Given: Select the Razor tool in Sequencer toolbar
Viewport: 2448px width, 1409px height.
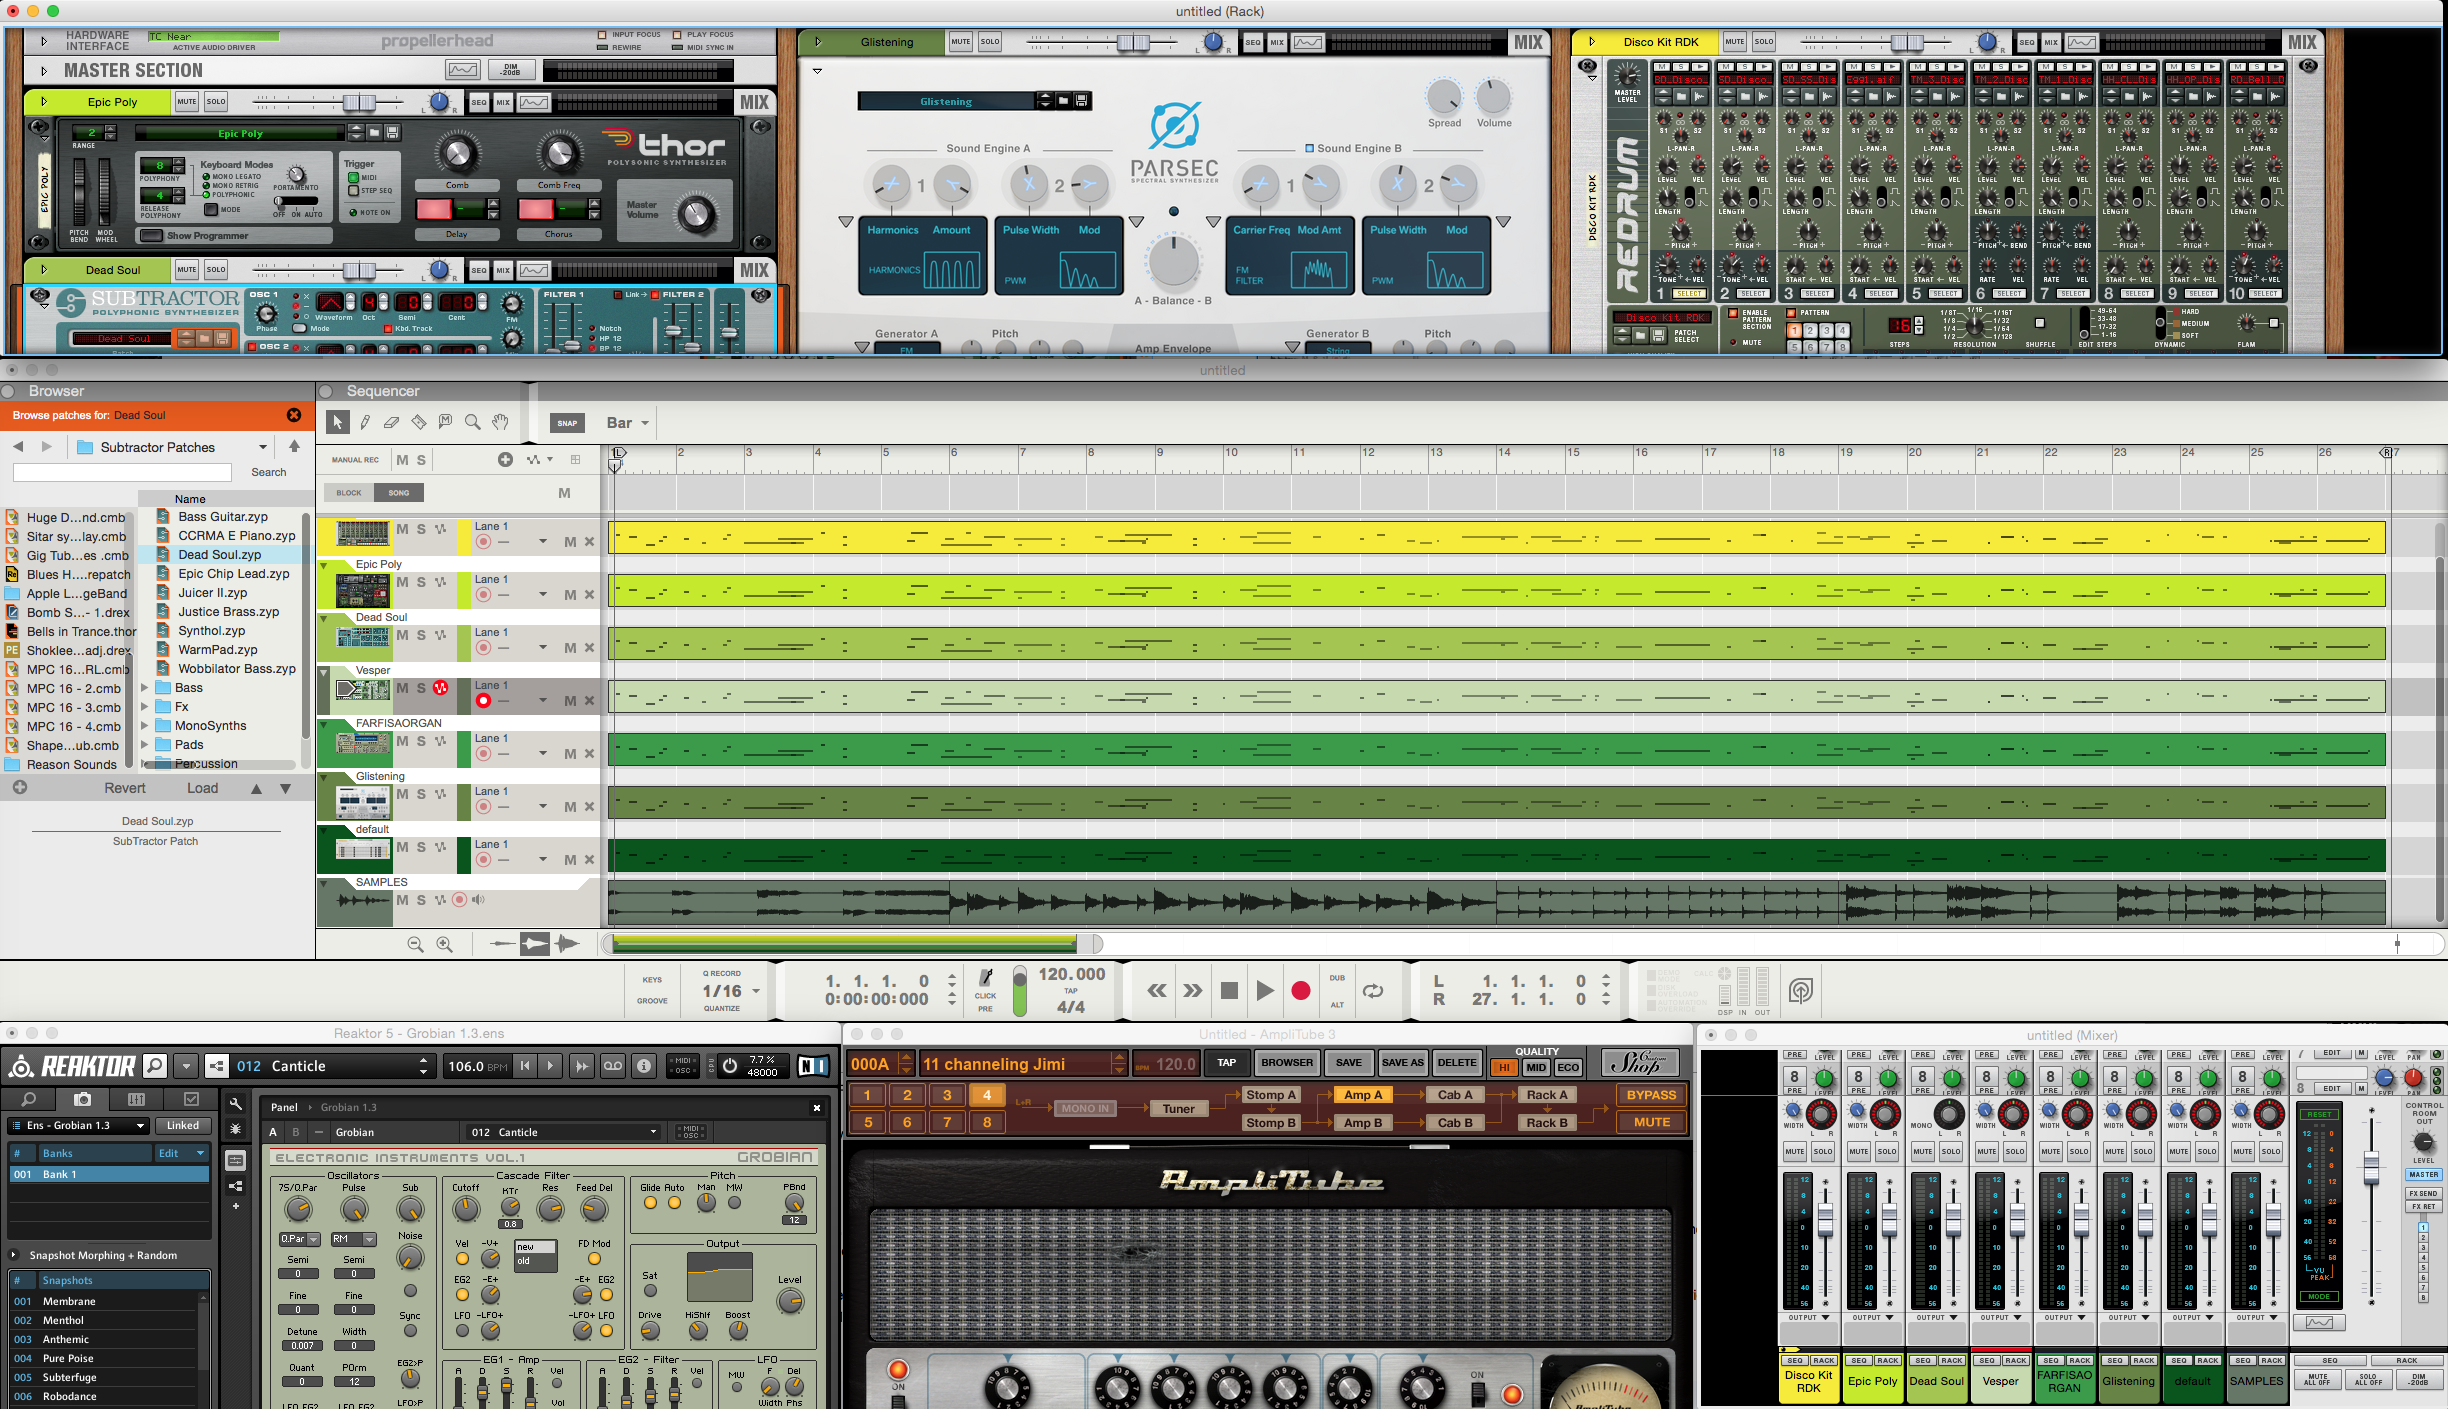Looking at the screenshot, I should (x=419, y=423).
